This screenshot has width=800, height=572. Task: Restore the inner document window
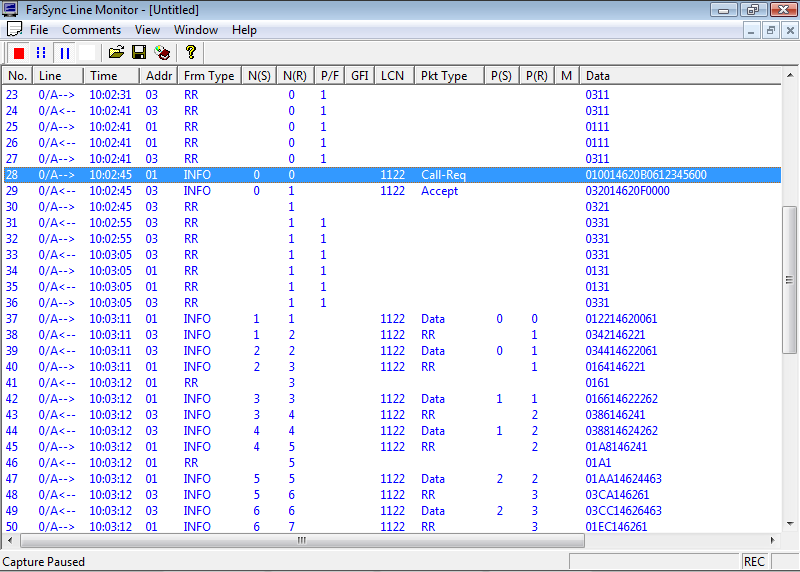tap(770, 31)
